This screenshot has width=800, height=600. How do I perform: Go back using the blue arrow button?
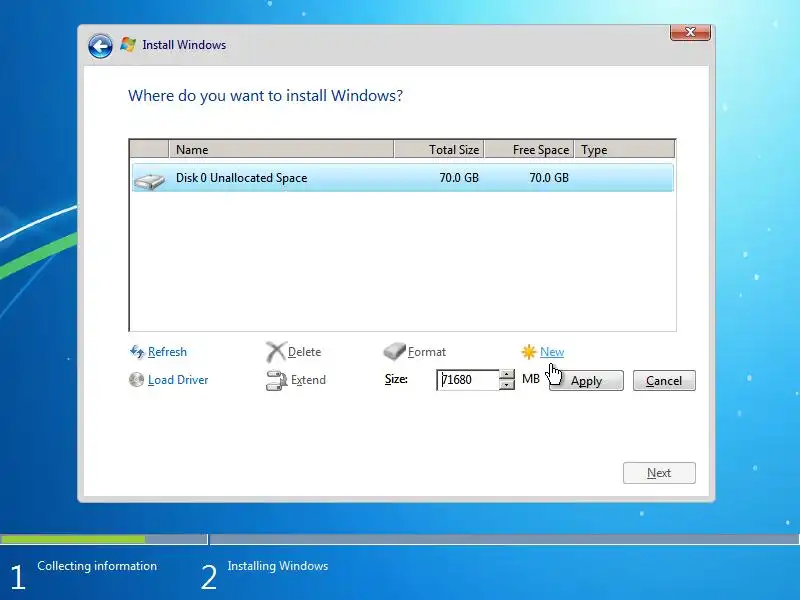100,46
